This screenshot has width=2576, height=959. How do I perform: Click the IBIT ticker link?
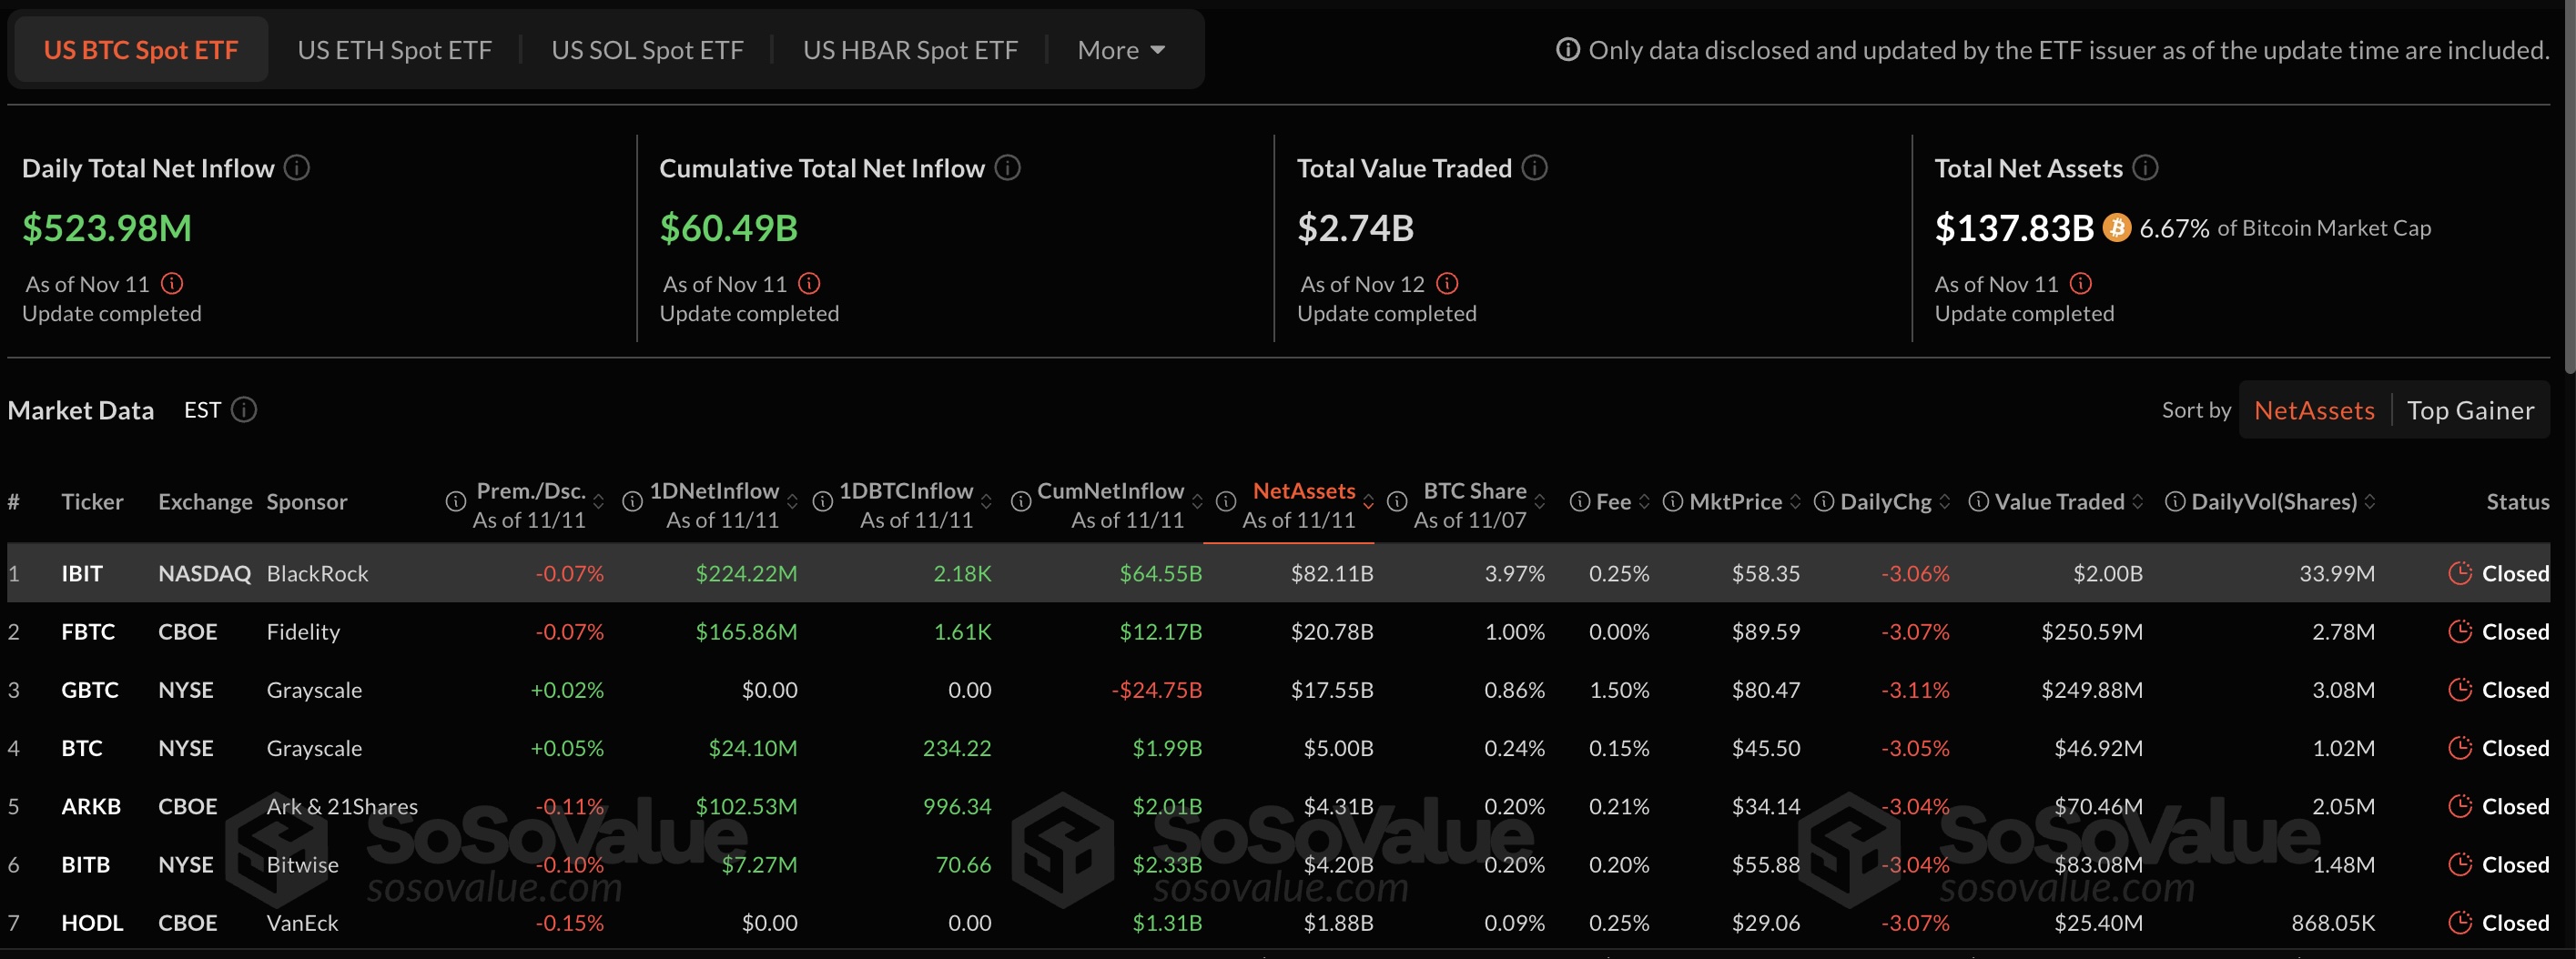coord(82,573)
